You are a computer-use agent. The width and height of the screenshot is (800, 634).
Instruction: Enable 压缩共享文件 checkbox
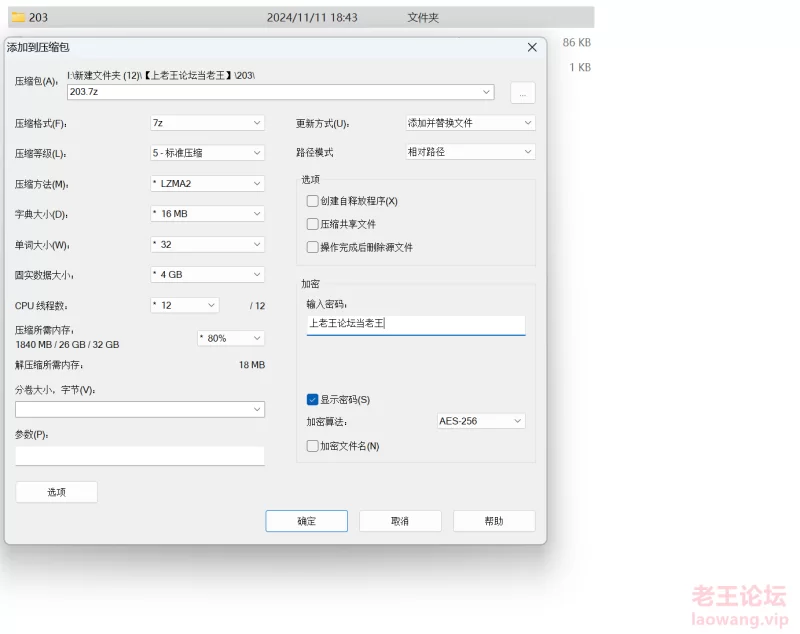(312, 224)
